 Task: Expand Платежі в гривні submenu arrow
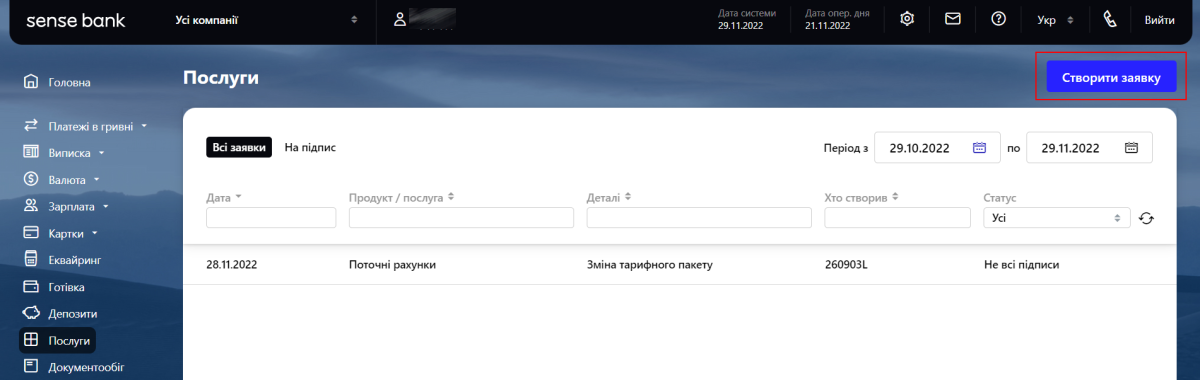(x=144, y=127)
